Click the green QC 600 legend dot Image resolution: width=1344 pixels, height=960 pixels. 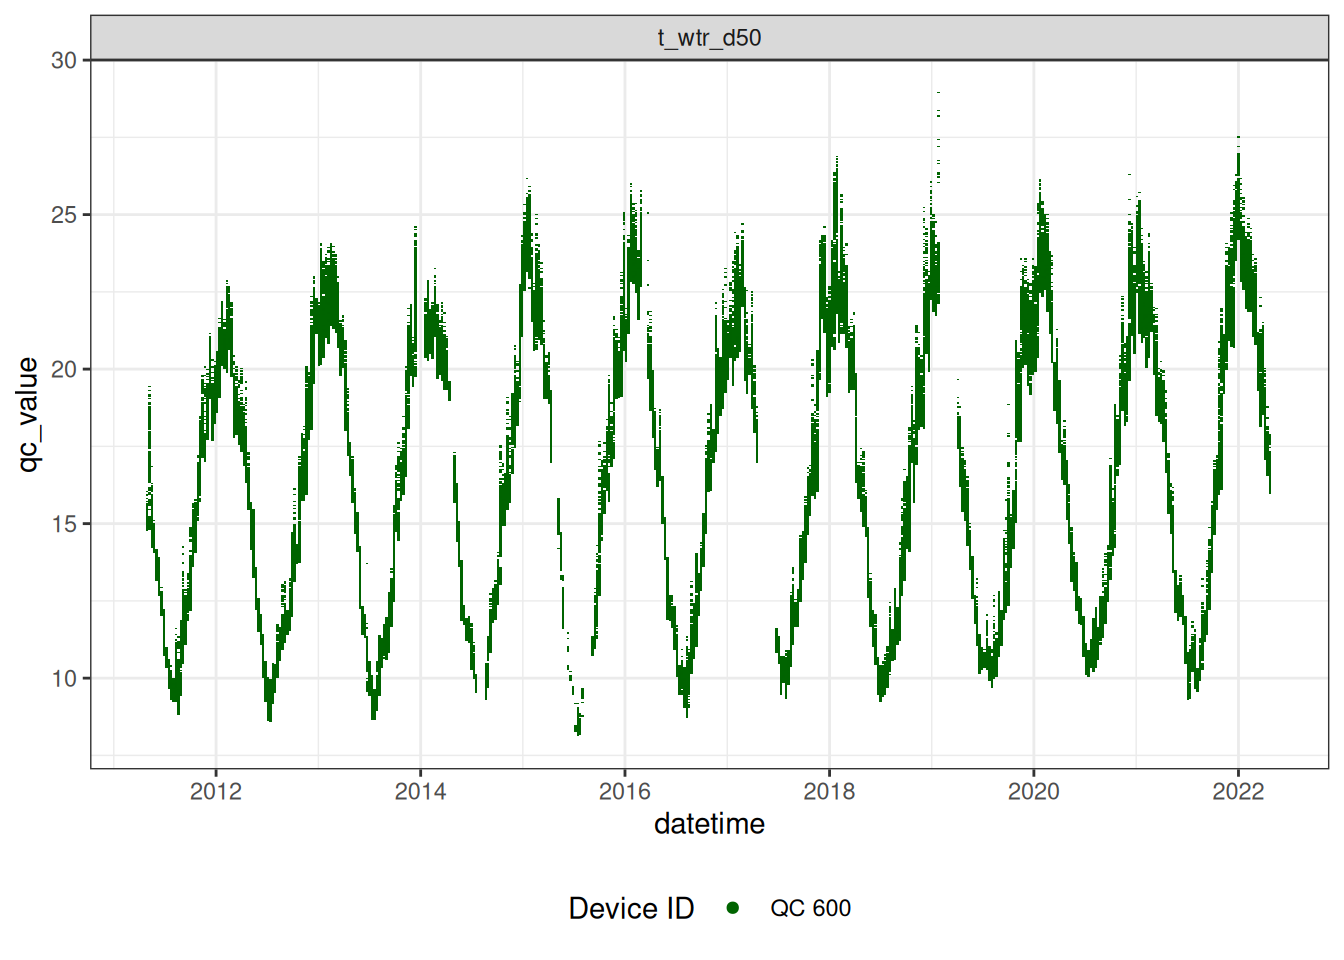tap(733, 908)
